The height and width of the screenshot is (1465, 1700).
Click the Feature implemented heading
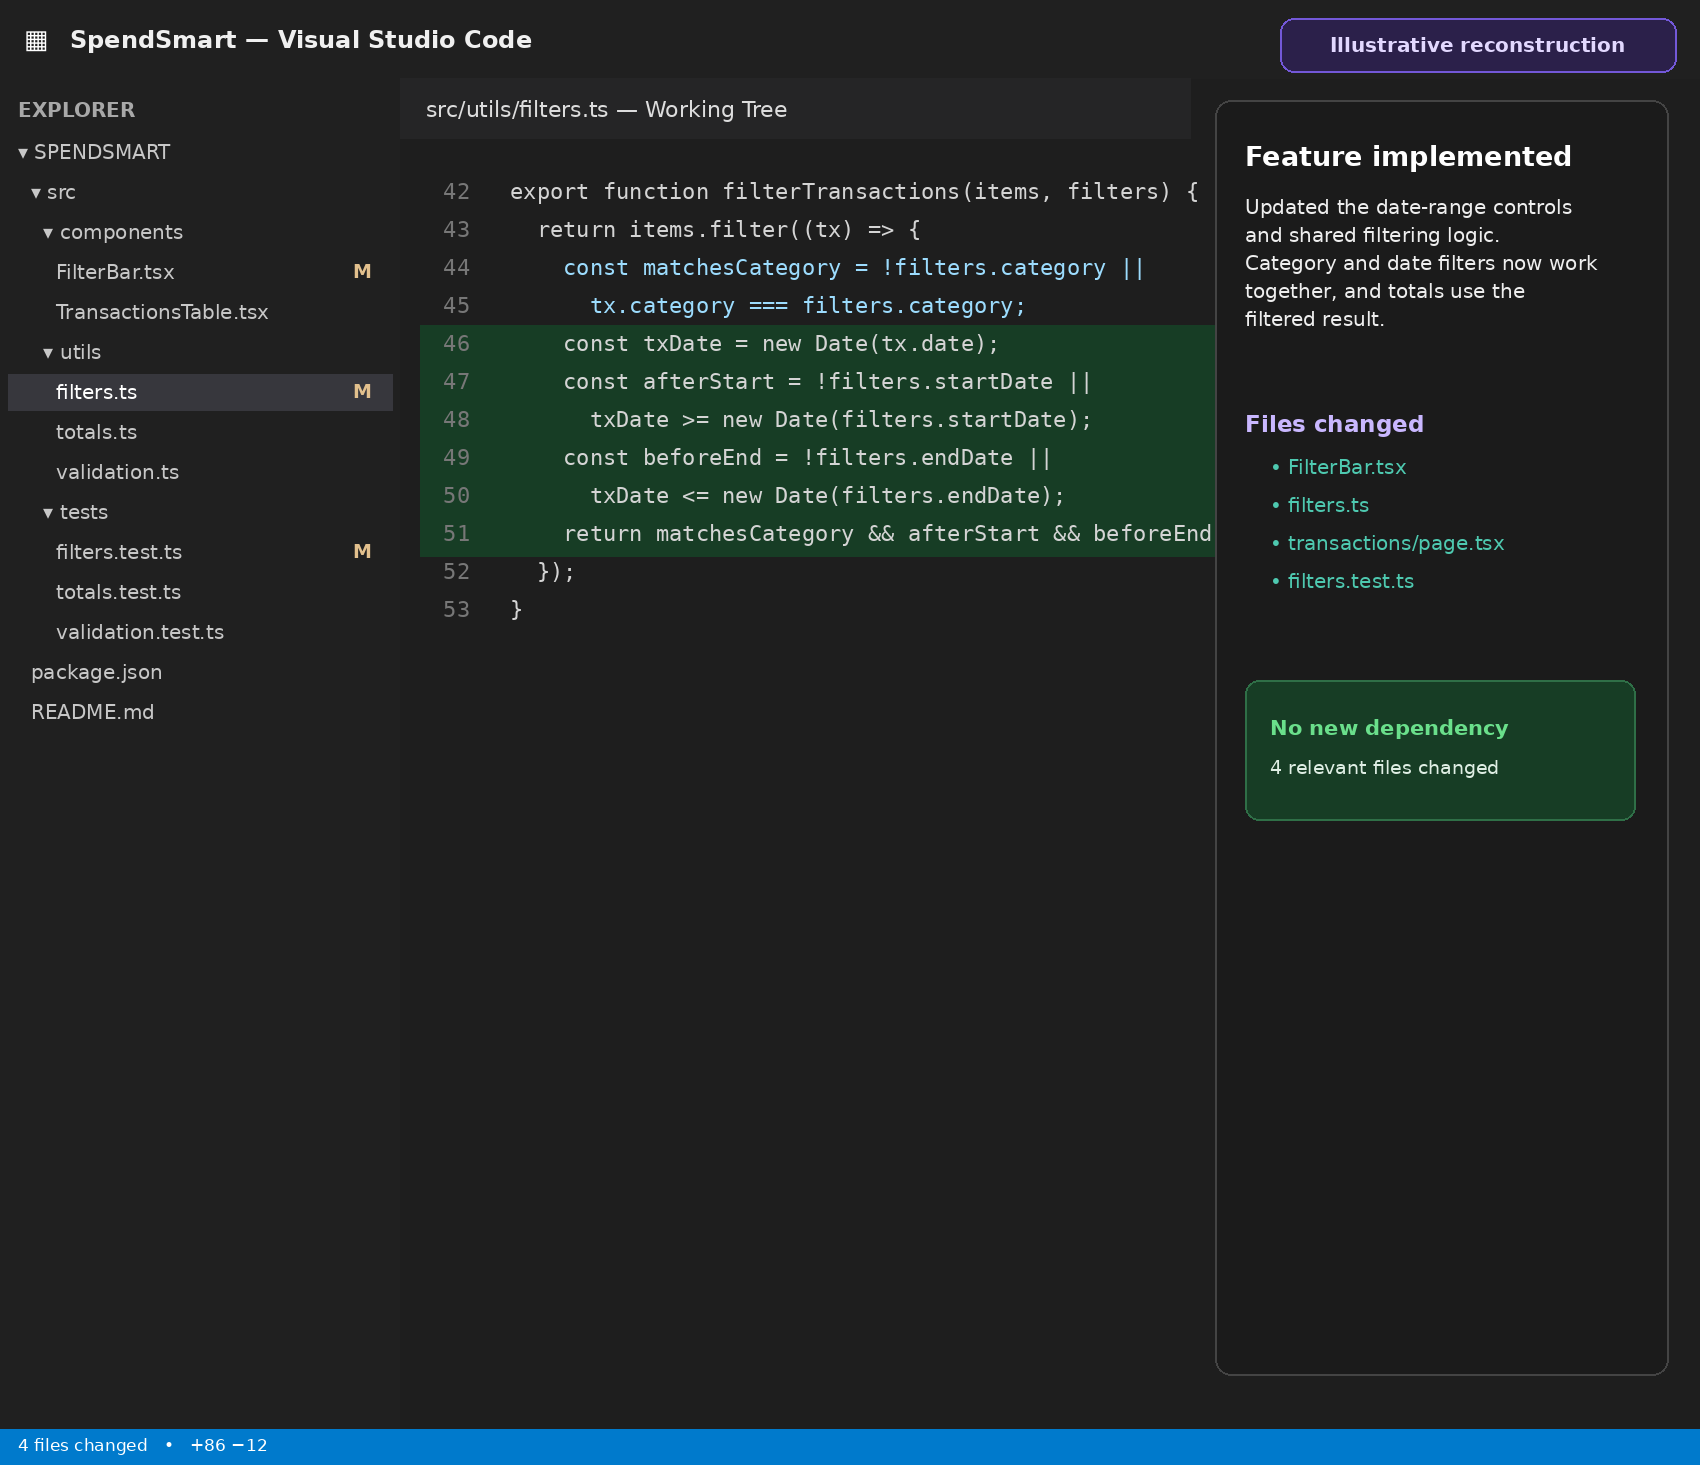(1408, 157)
